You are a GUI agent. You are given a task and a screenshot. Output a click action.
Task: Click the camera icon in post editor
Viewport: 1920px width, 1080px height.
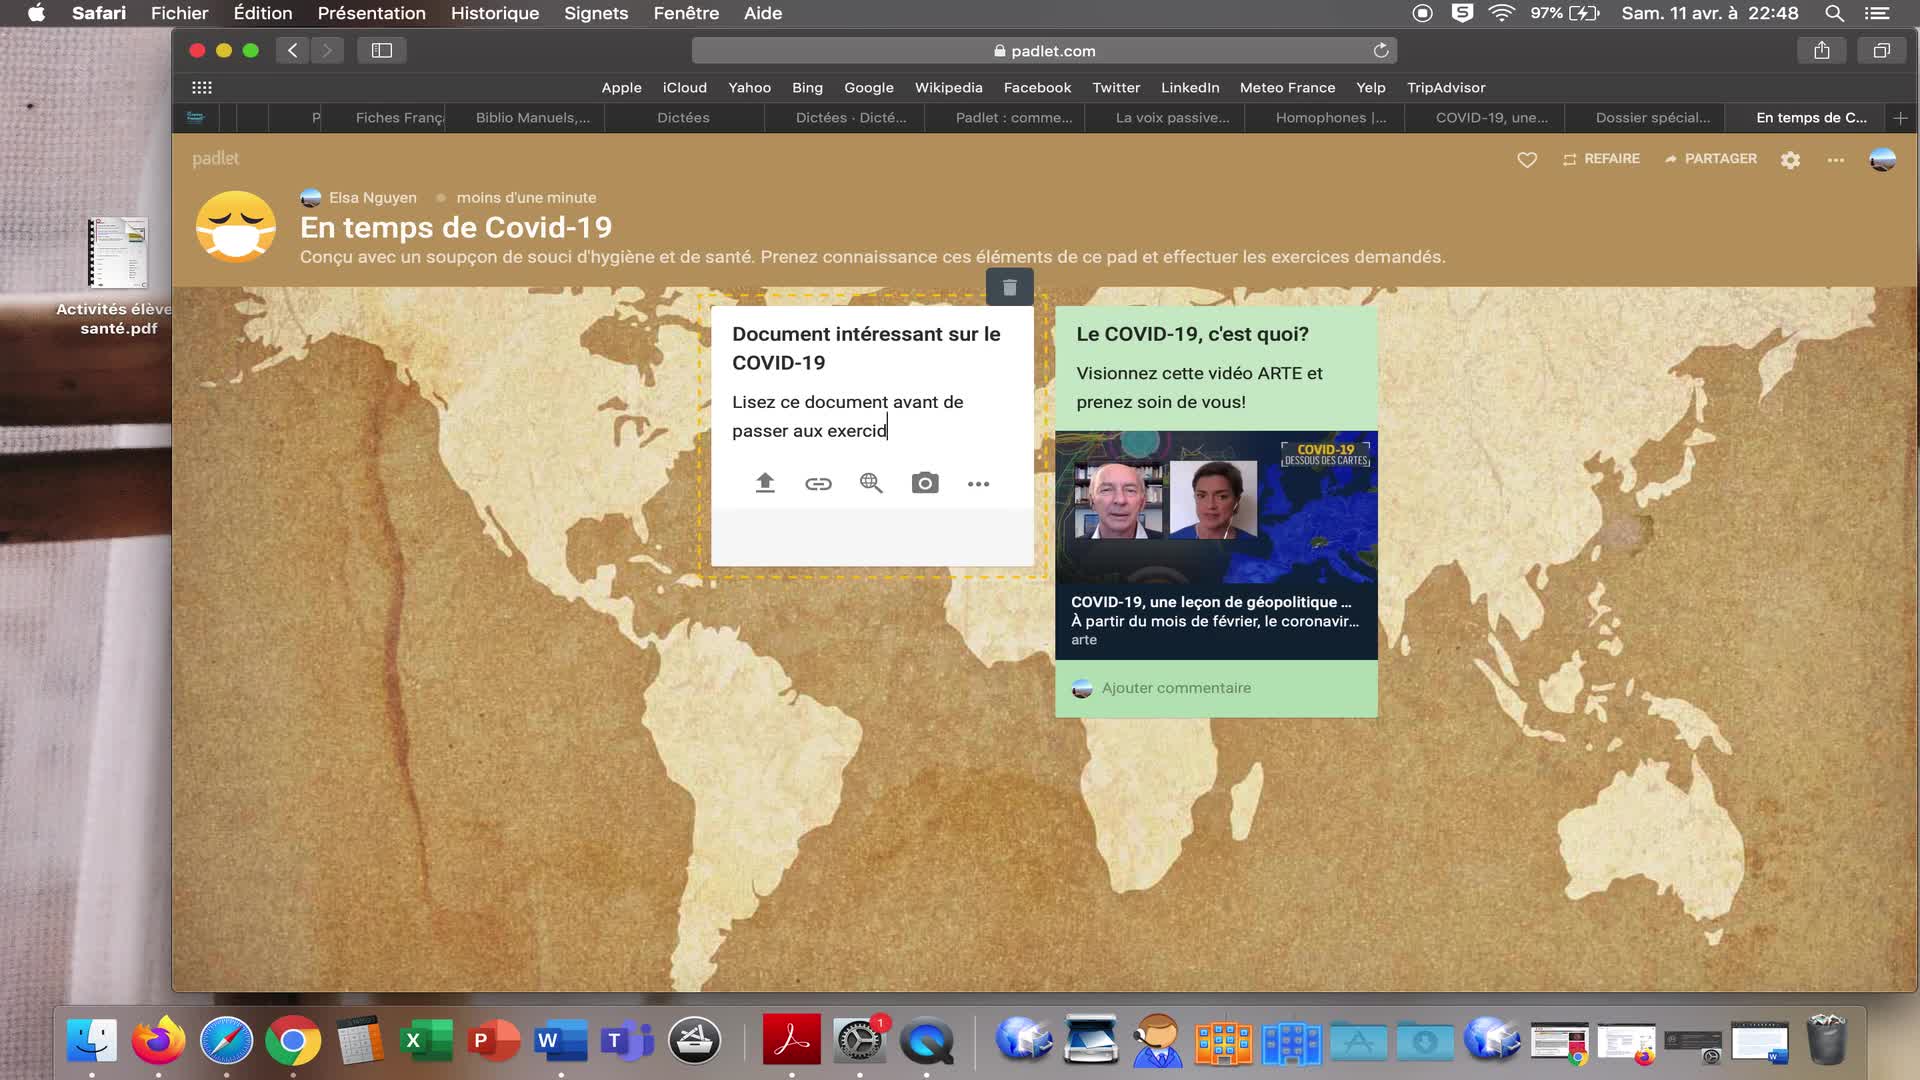pos(925,484)
